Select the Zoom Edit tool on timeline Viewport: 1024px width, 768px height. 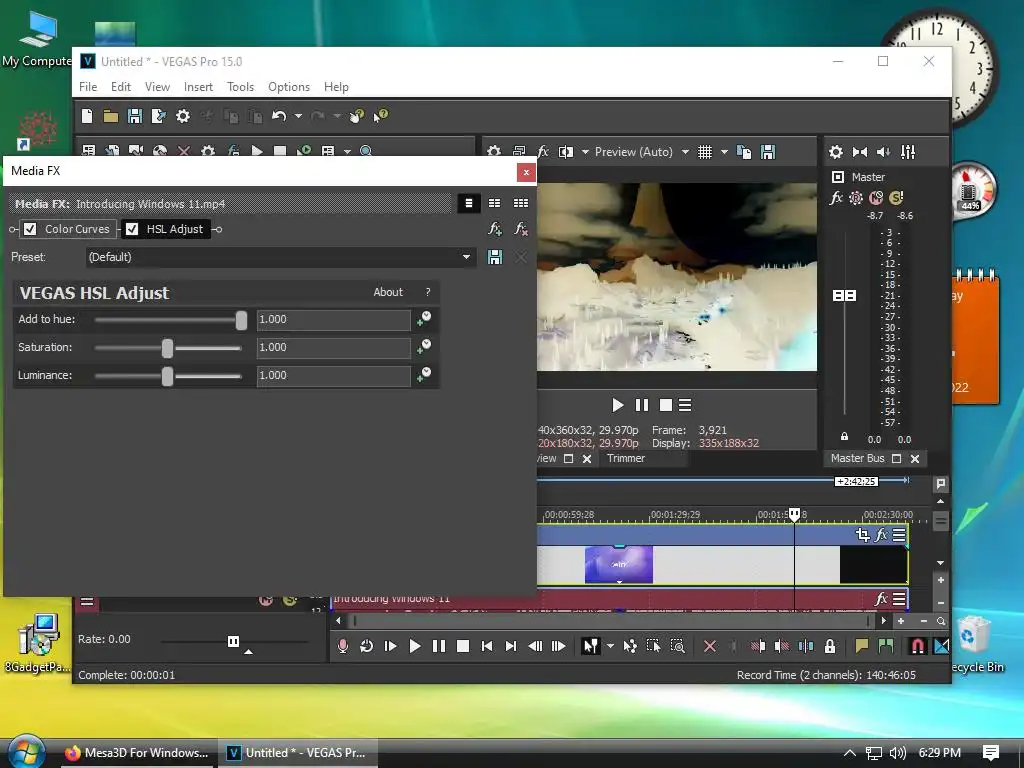[x=678, y=646]
